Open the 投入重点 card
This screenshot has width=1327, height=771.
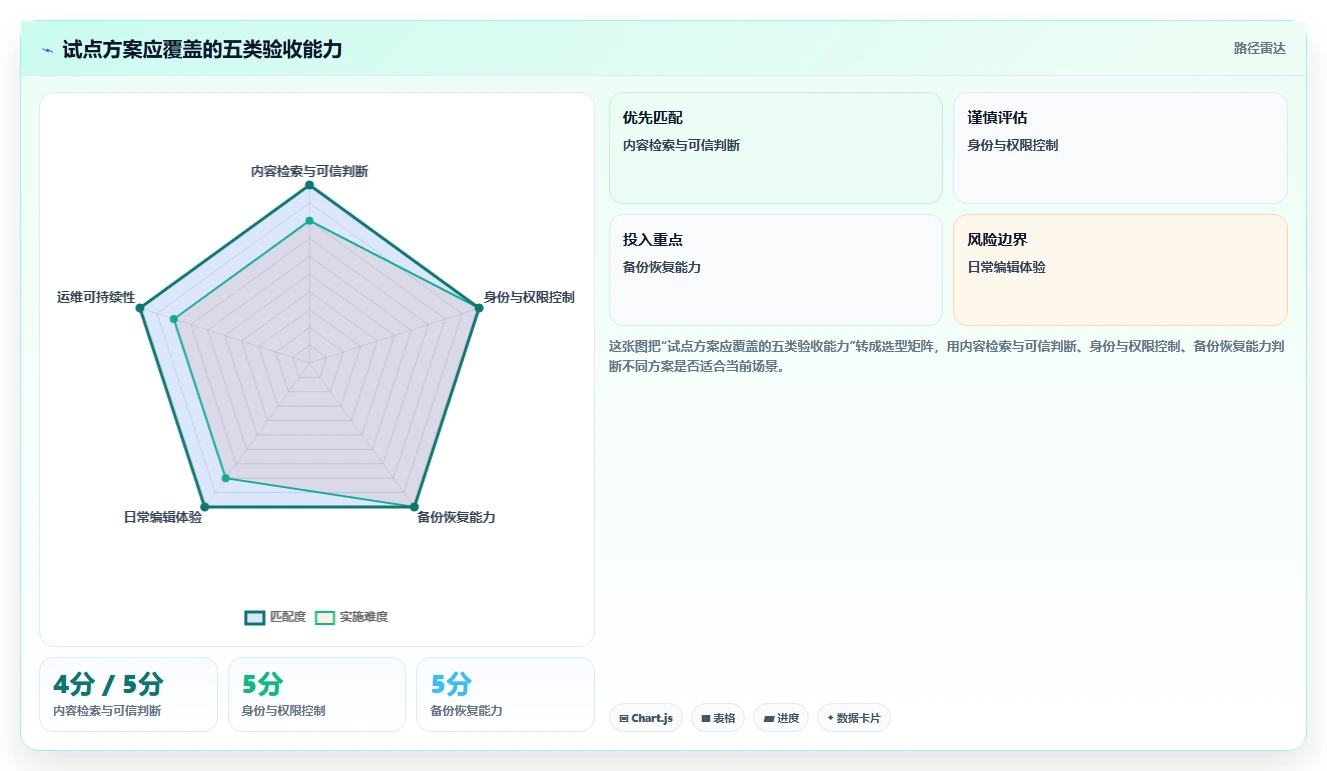(x=775, y=270)
